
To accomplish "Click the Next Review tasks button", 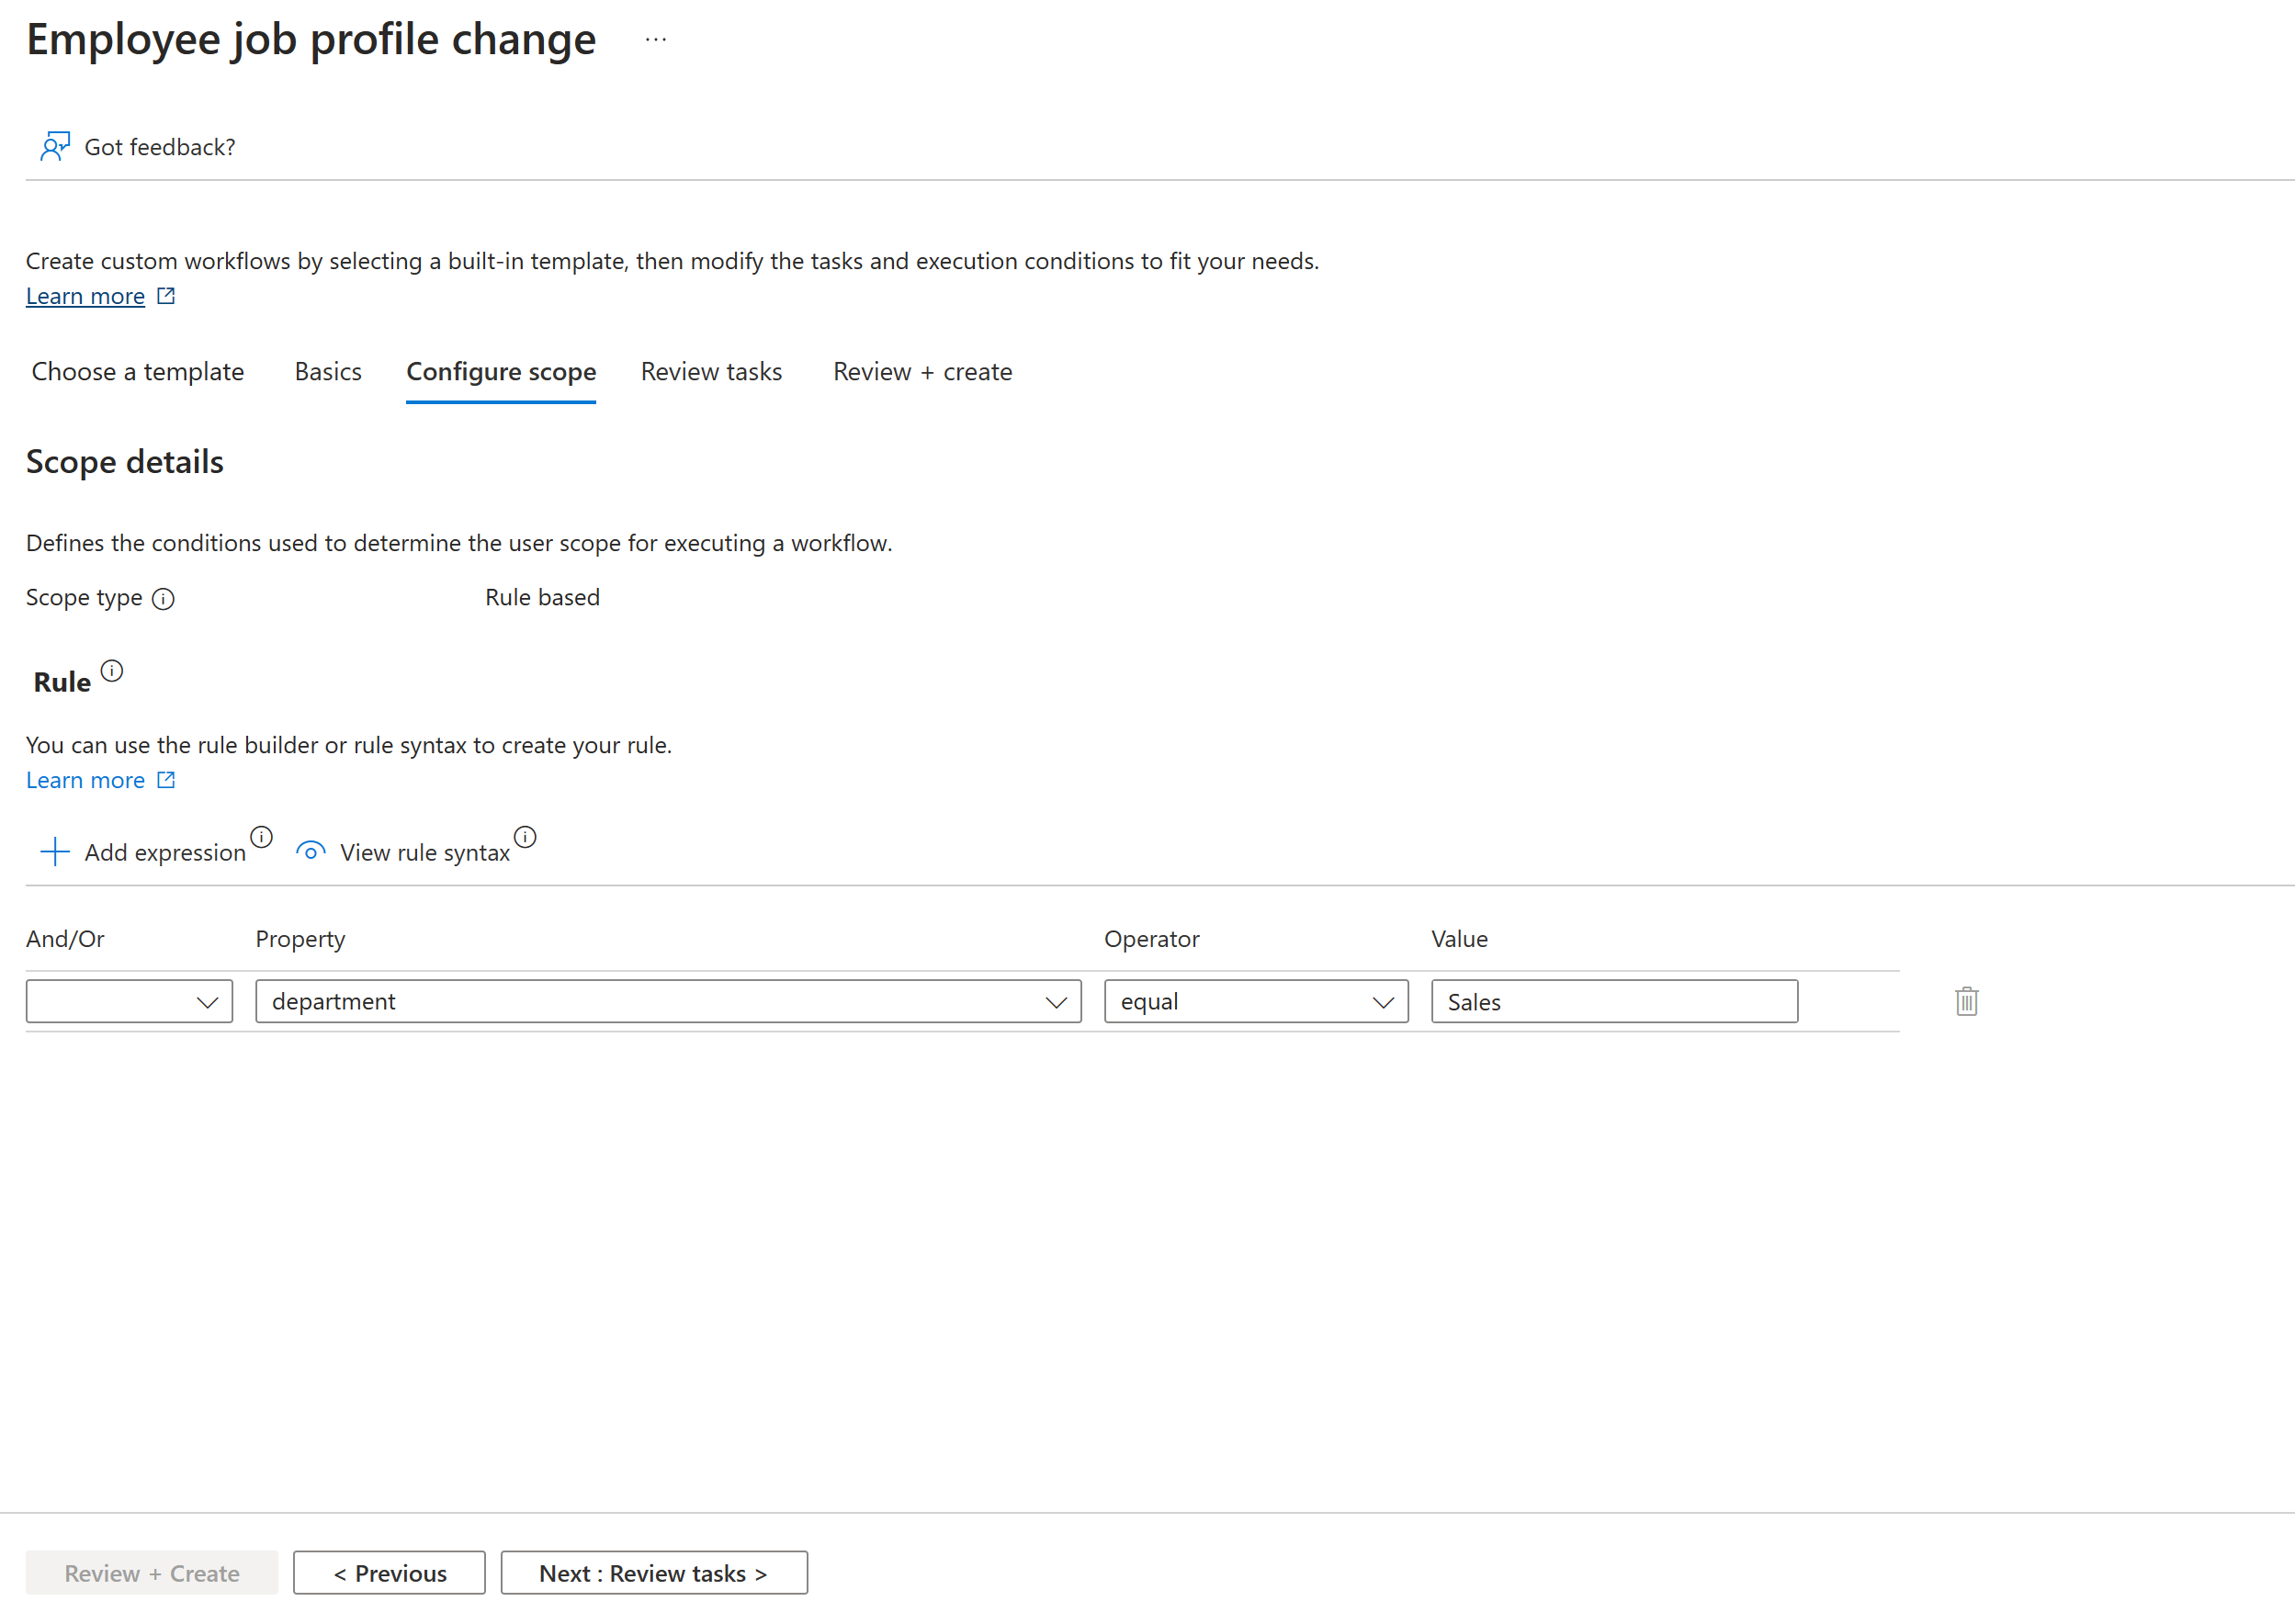I will 654,1573.
